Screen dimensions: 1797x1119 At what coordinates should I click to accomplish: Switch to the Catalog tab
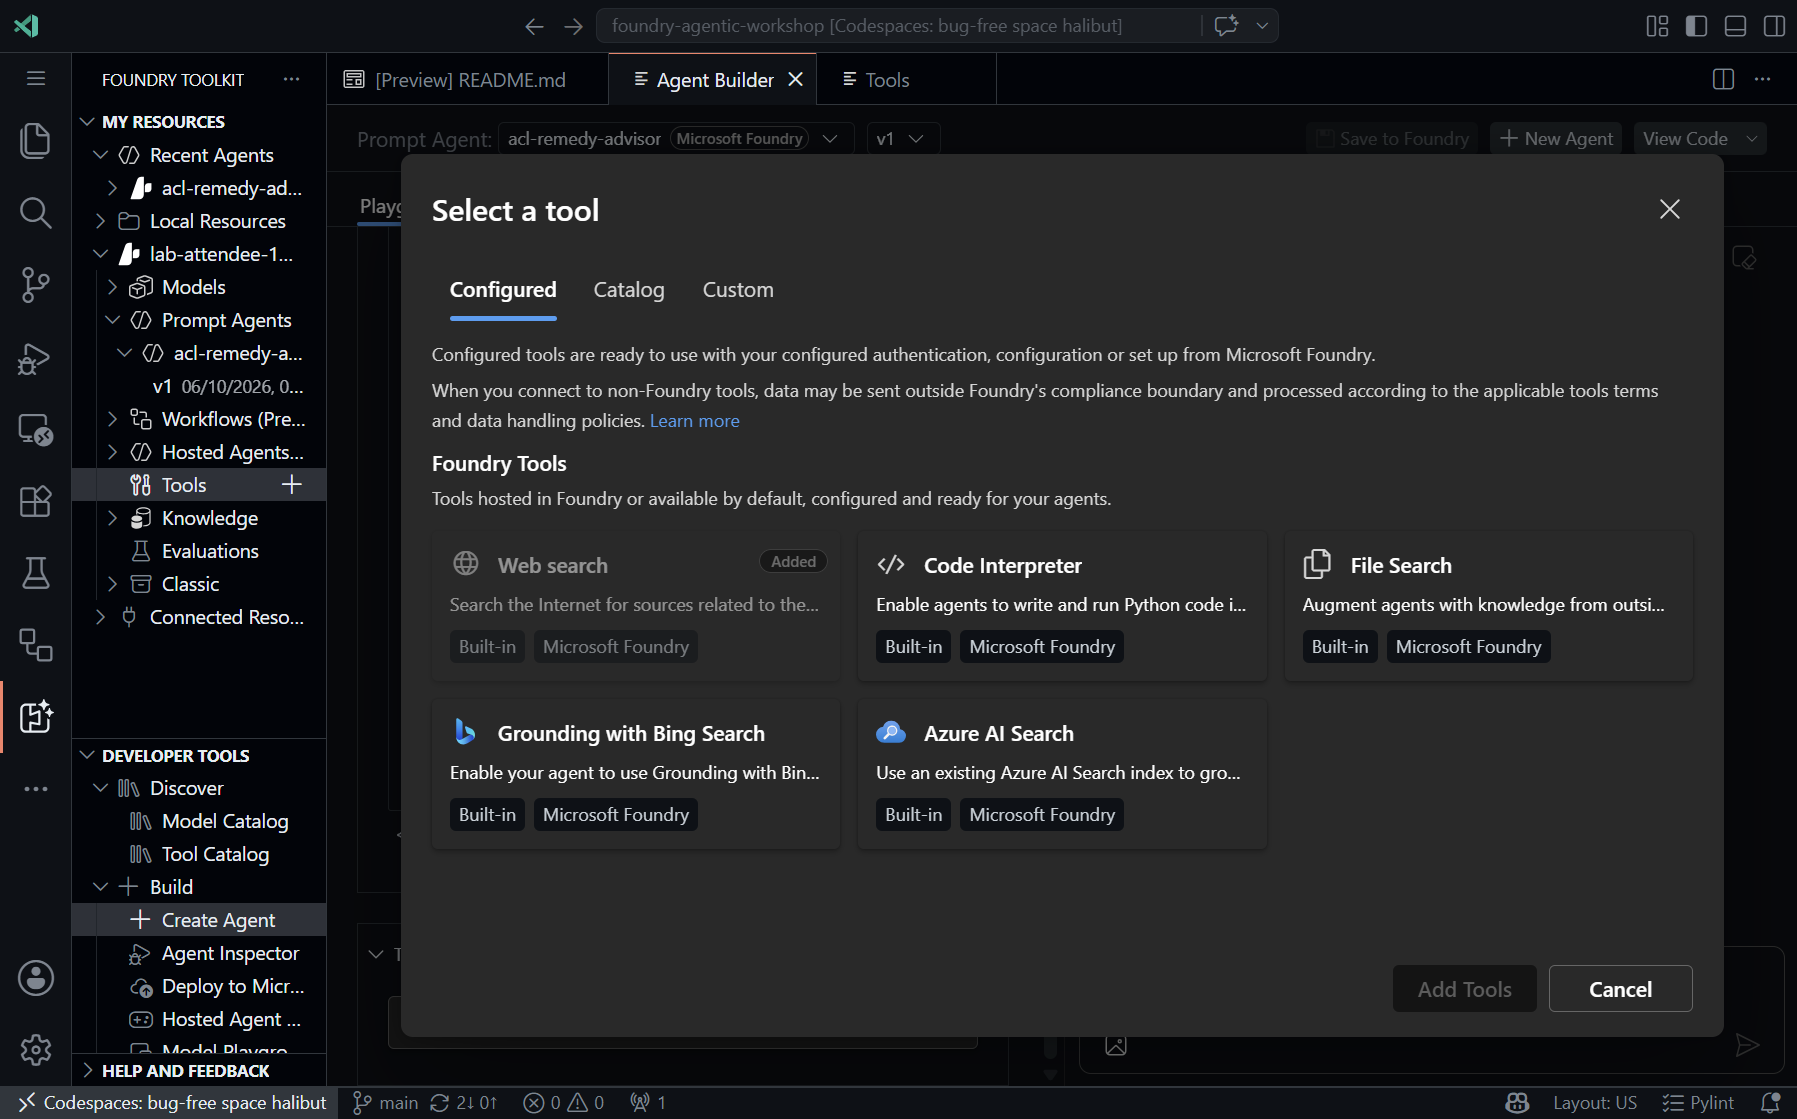[x=629, y=290]
